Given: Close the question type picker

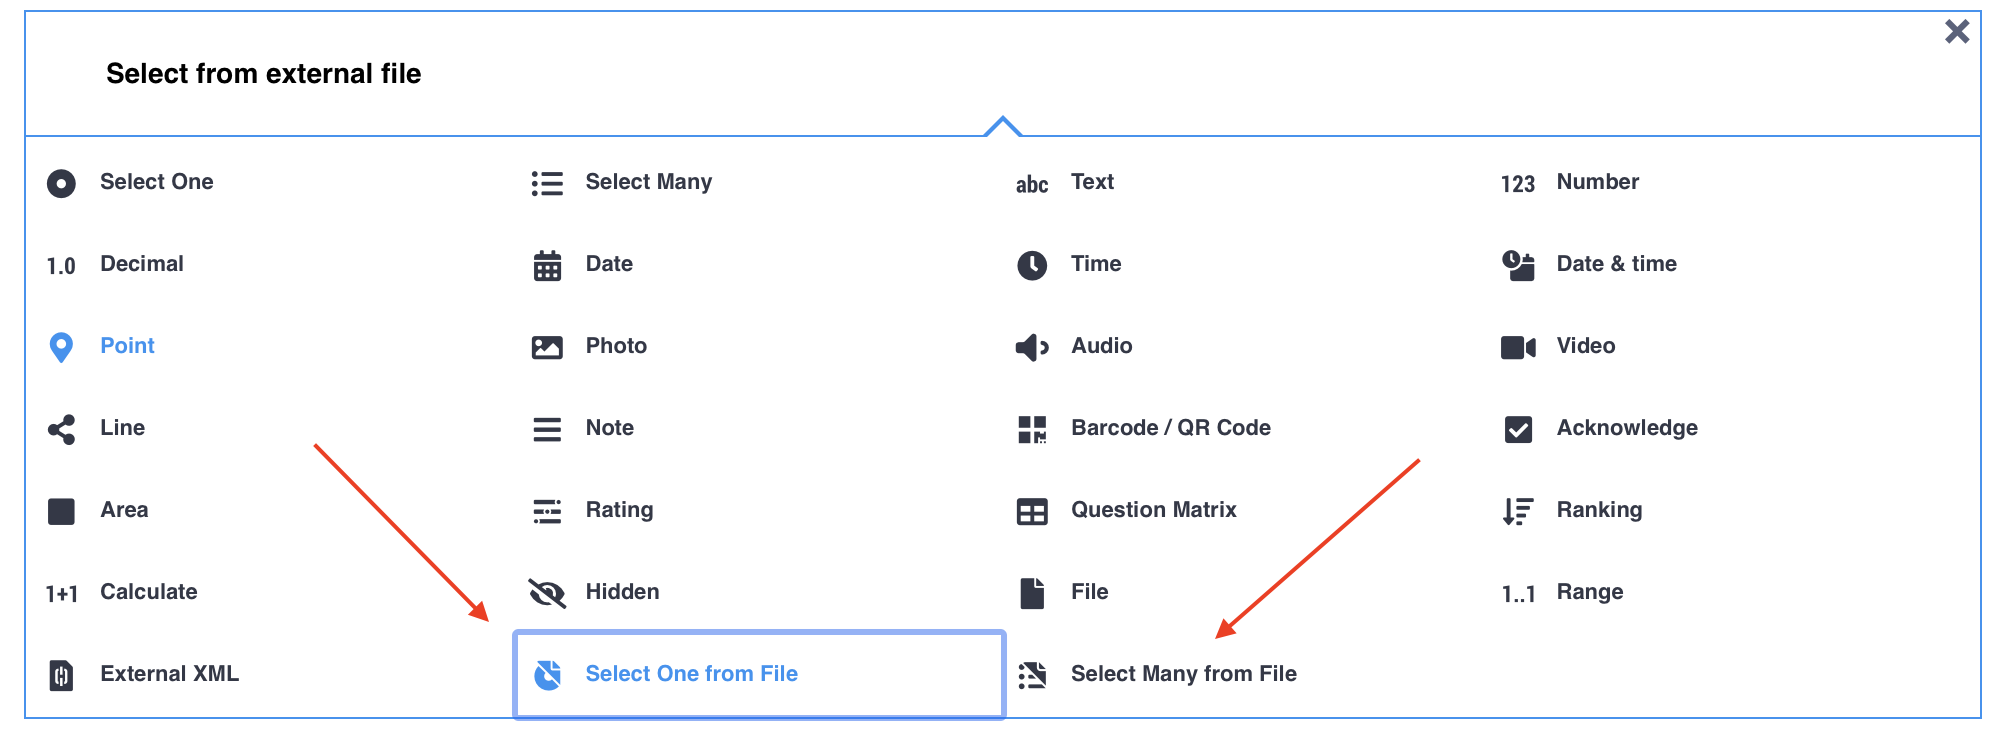Looking at the screenshot, I should tap(1957, 32).
